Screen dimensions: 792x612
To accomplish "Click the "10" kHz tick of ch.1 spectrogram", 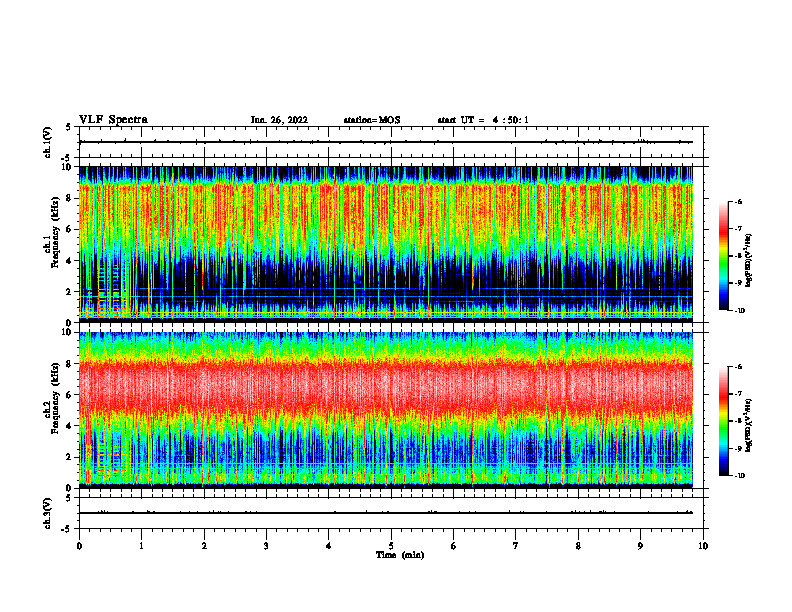I will (x=67, y=167).
